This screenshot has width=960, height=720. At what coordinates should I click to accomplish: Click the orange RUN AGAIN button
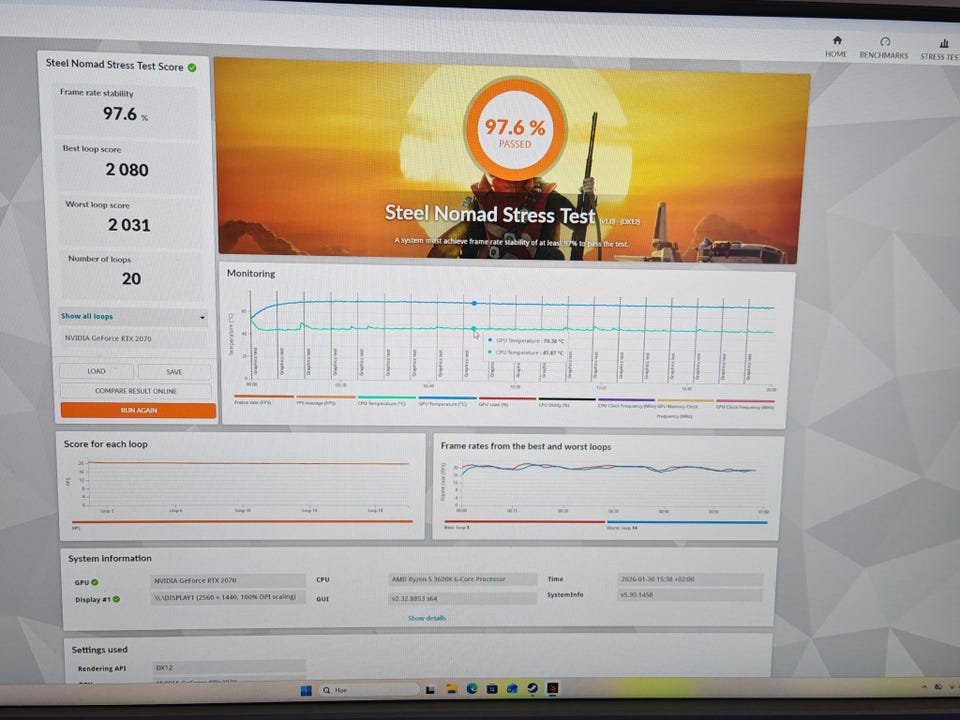tap(138, 410)
